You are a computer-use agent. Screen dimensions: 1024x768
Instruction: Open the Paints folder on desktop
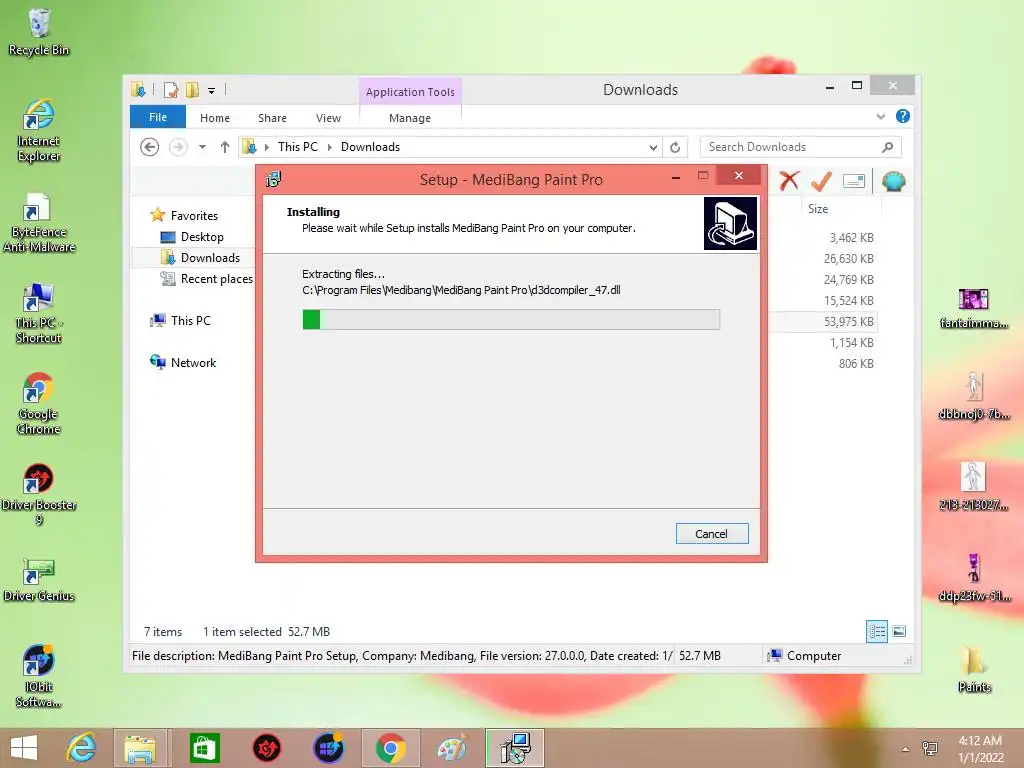click(x=974, y=668)
